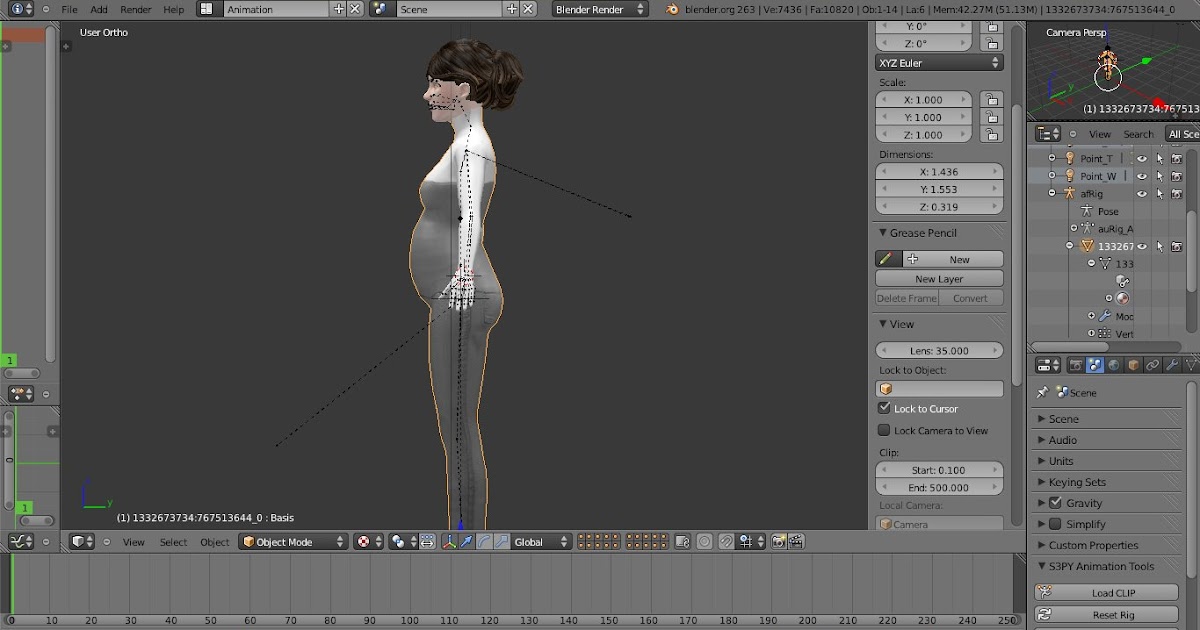
Task: Adjust the Lens 35.000 slider
Action: point(938,350)
